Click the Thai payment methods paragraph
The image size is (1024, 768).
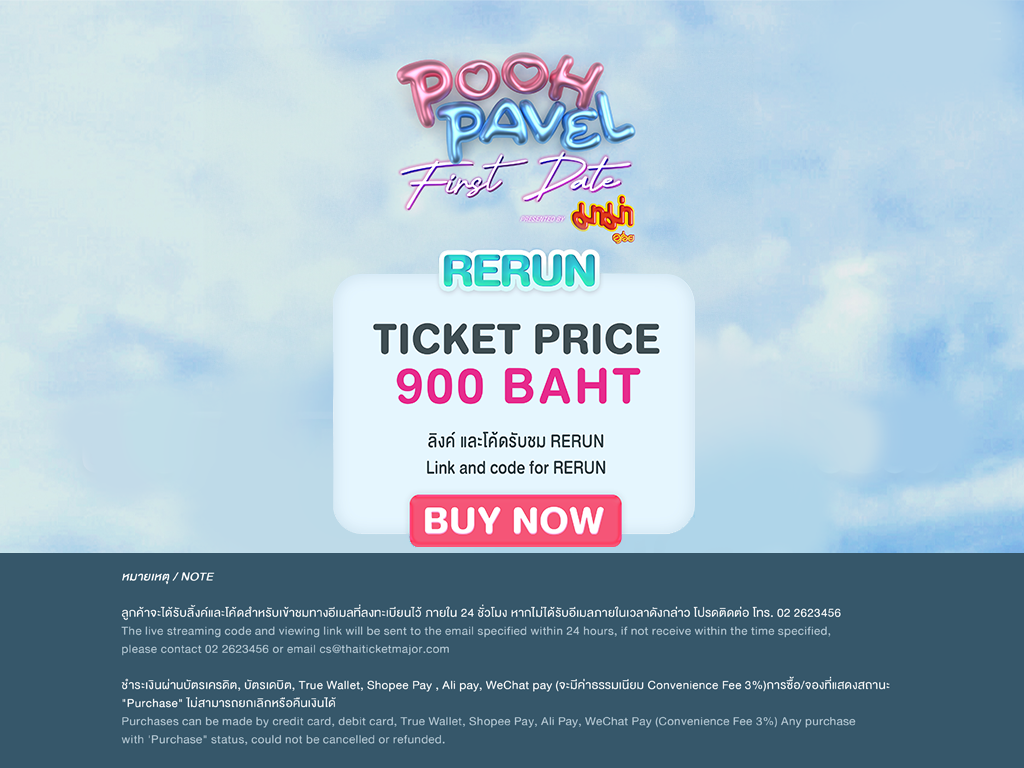(505, 694)
